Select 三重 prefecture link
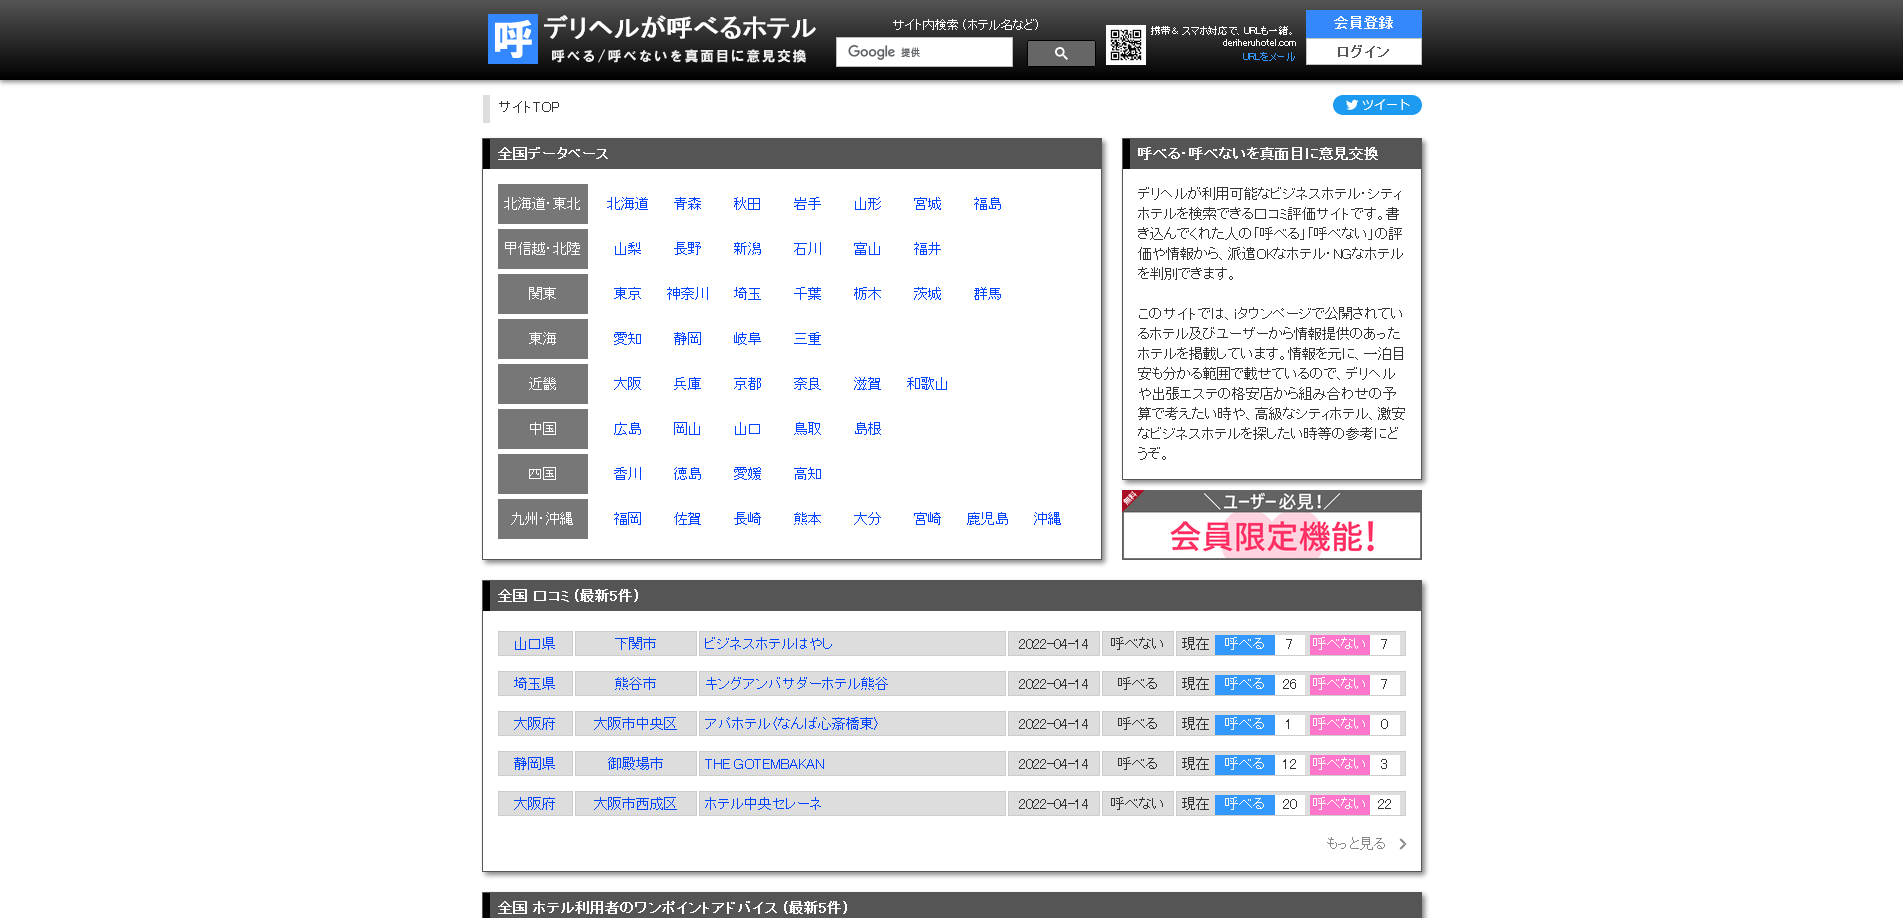The height and width of the screenshot is (918, 1903). pos(807,339)
